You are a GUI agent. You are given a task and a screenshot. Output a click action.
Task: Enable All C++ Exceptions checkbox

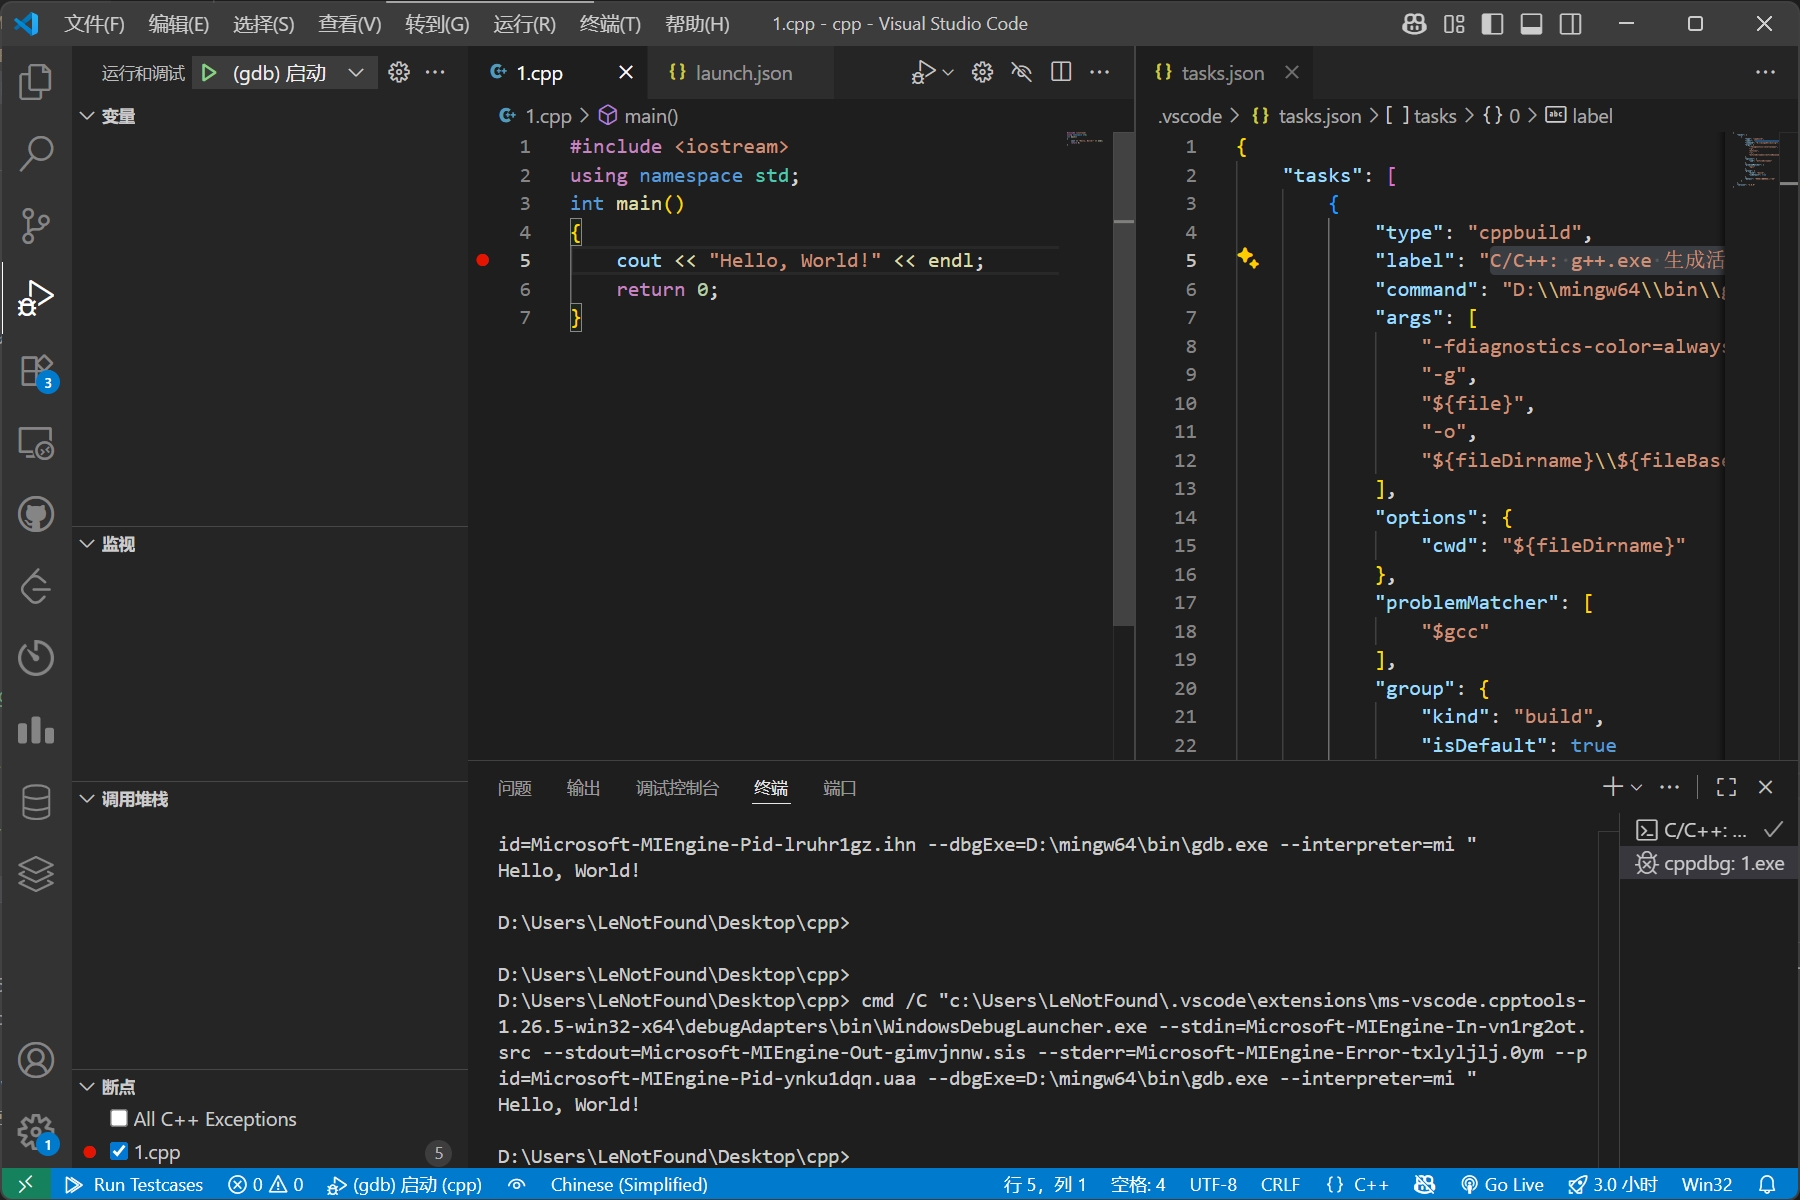coord(119,1118)
